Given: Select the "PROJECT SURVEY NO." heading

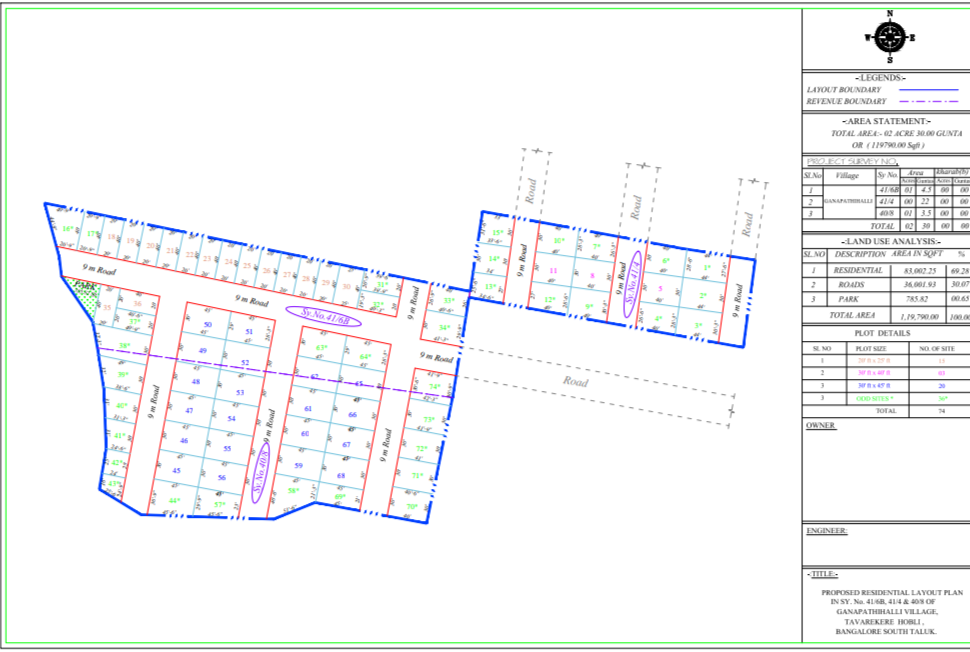Looking at the screenshot, I should pos(851,161).
